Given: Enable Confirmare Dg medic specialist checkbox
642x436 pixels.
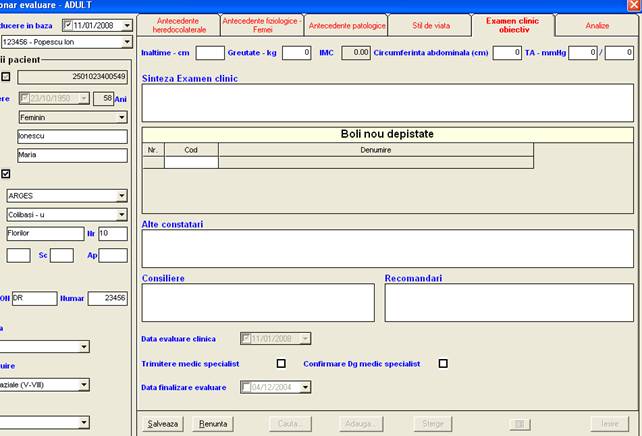Looking at the screenshot, I should pos(443,363).
